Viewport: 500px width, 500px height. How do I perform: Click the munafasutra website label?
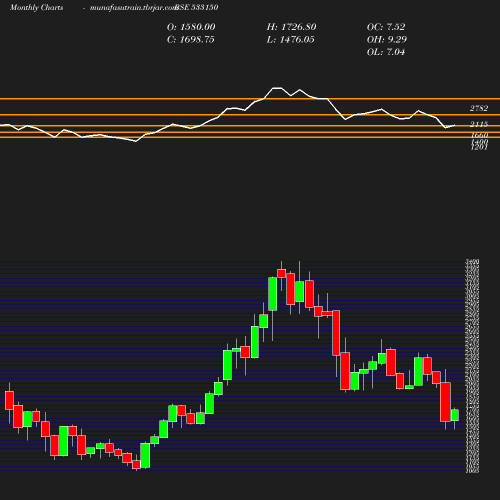(133, 8)
